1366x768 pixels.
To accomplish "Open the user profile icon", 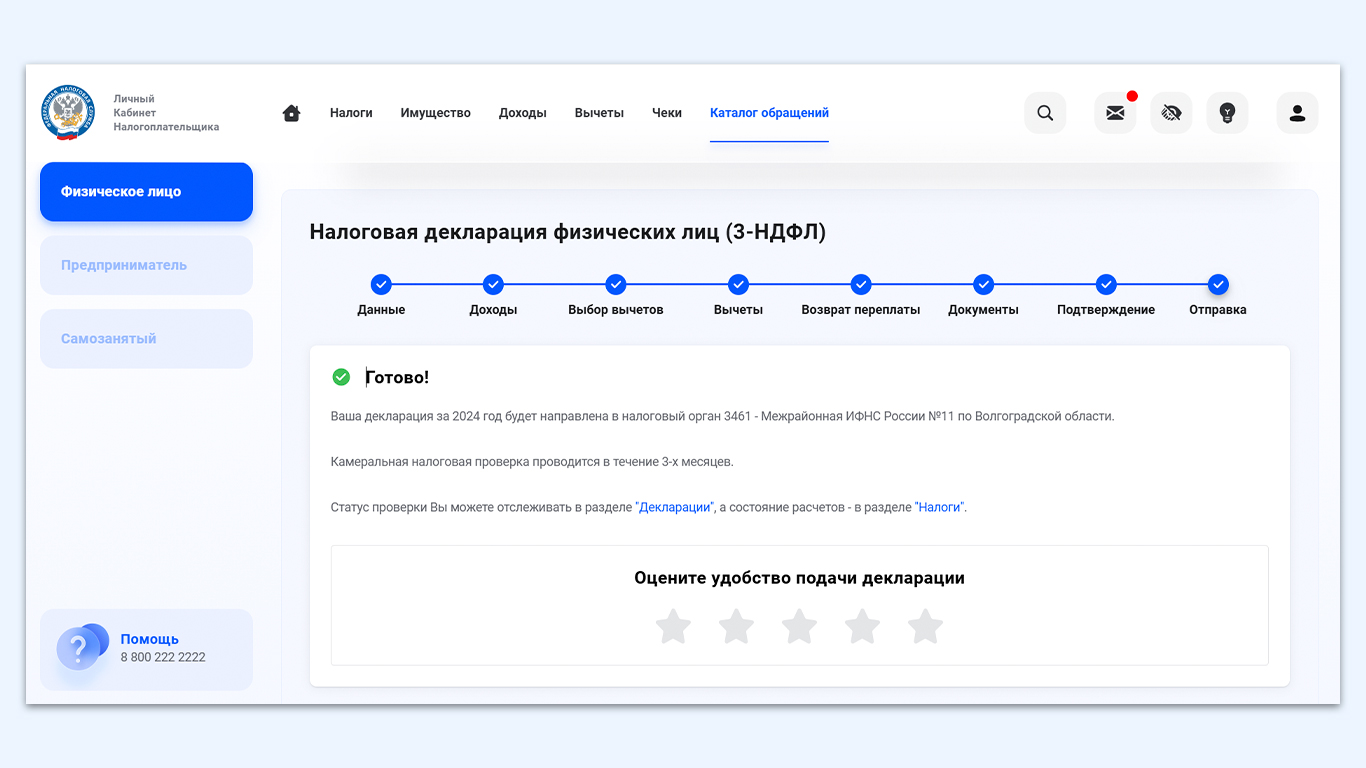I will tap(1297, 113).
